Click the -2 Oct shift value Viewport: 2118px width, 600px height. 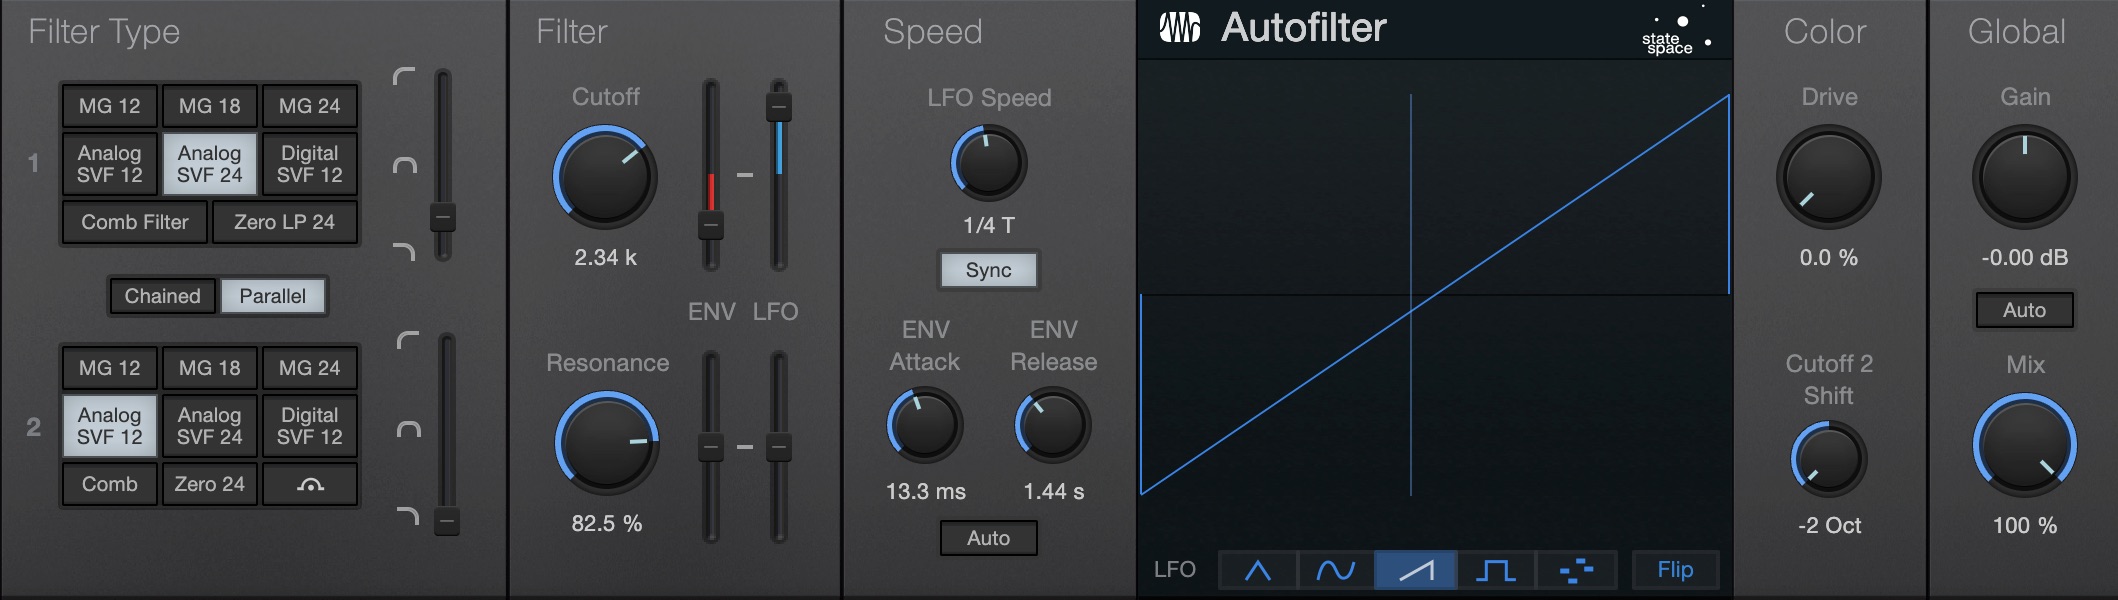coord(1829,526)
